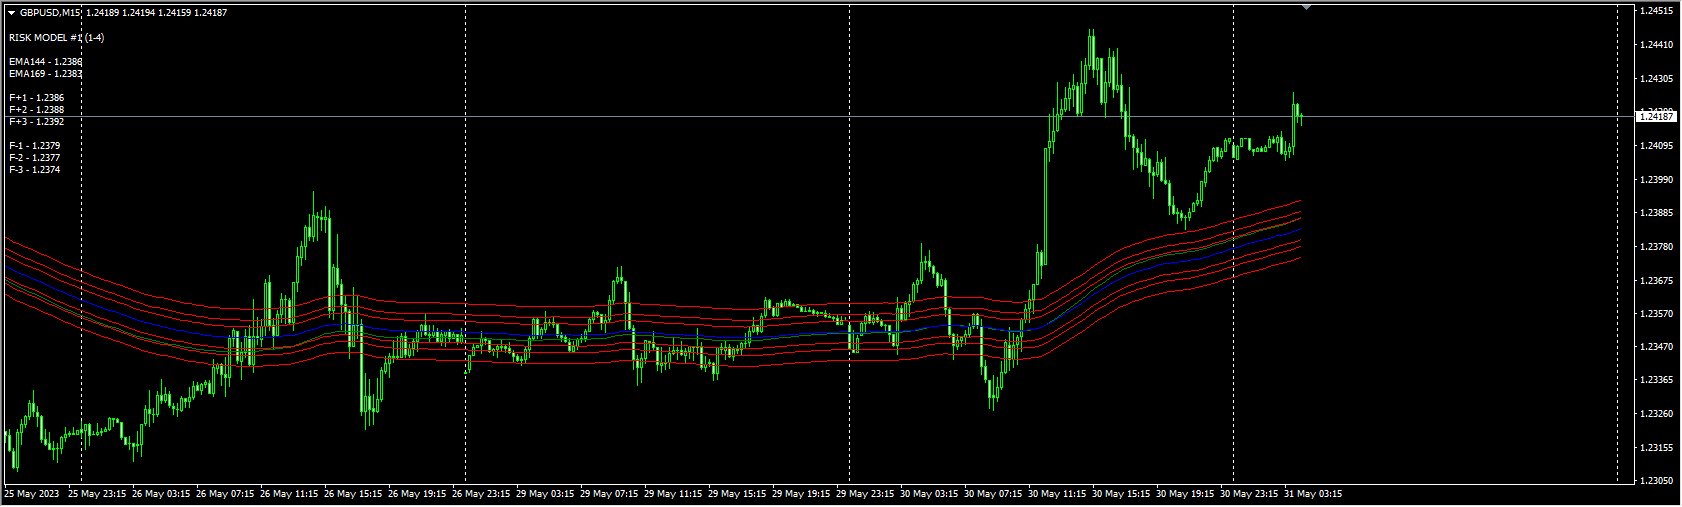
Task: Click the 1.23470 price scale value
Action: point(1656,347)
